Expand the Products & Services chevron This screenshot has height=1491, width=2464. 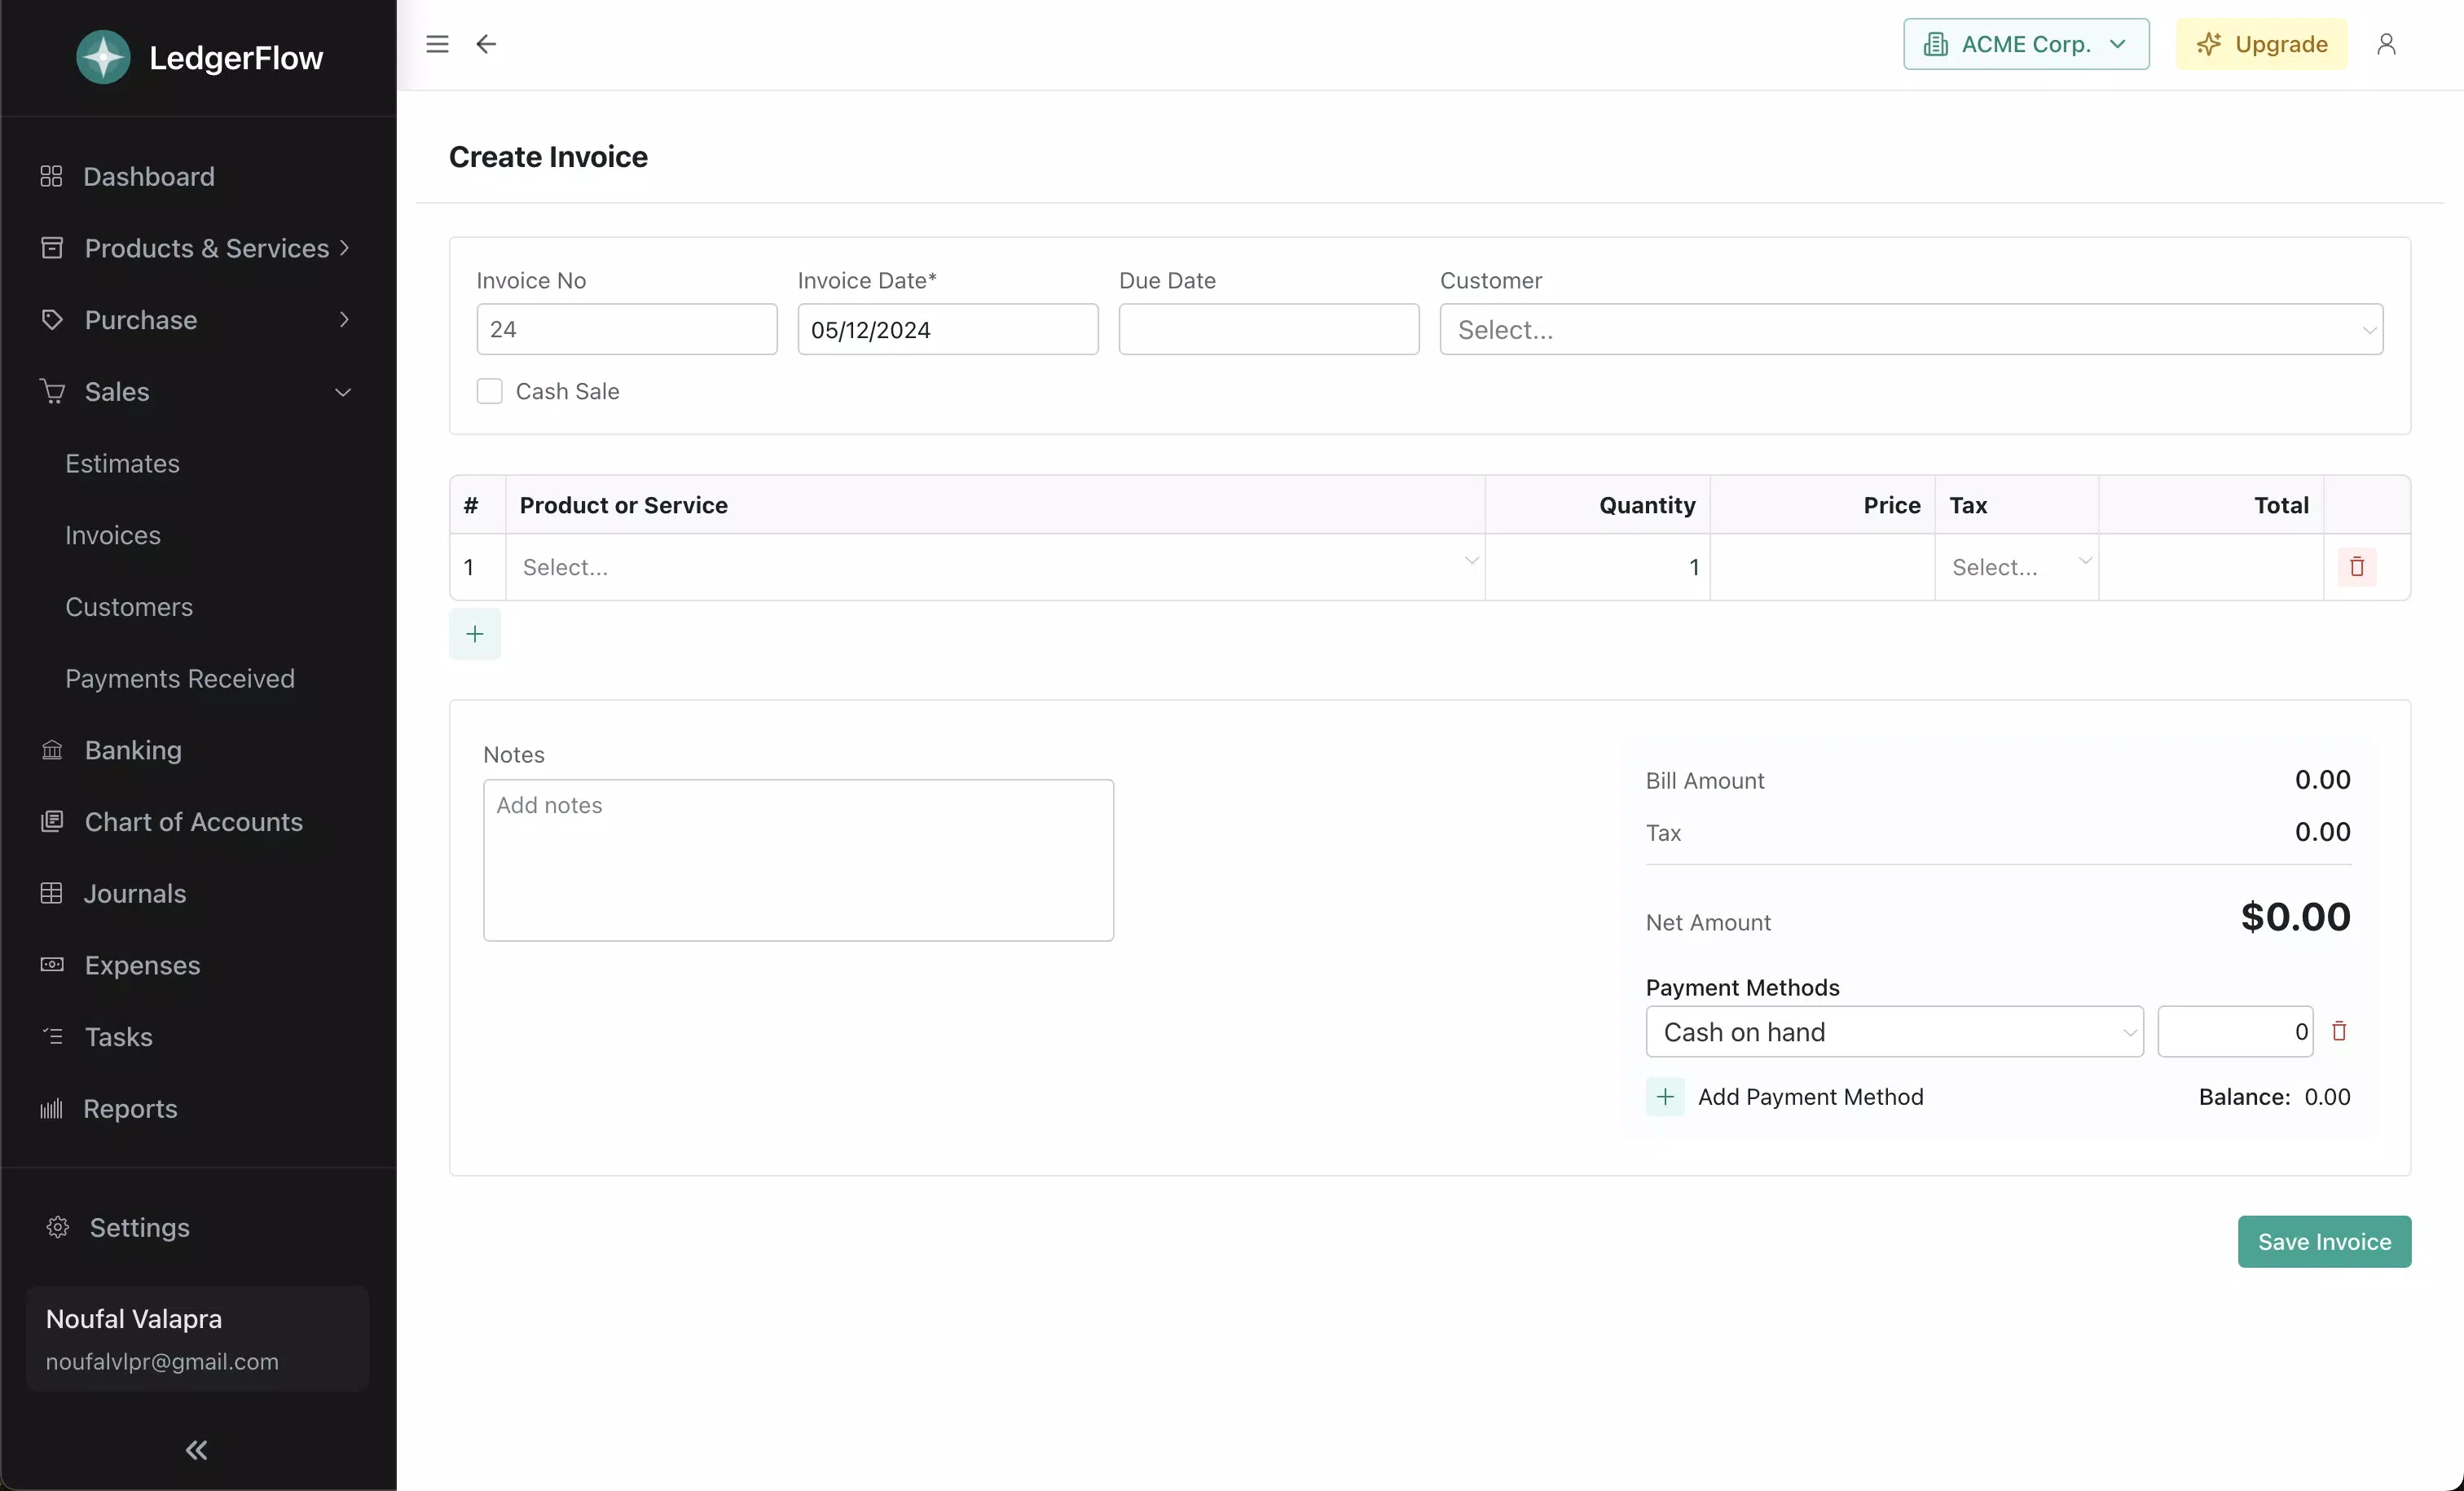[344, 247]
